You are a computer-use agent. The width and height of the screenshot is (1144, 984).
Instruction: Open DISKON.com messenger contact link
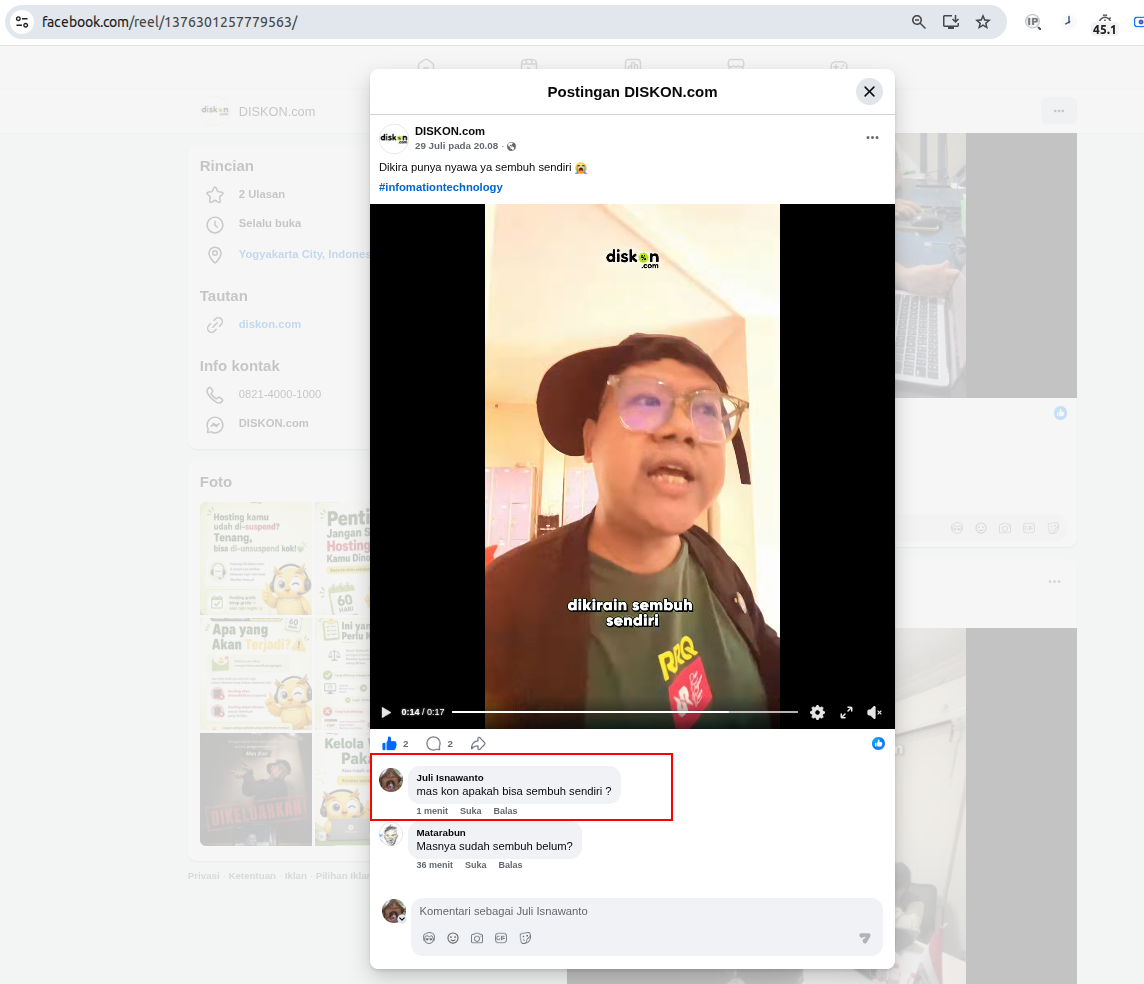coord(274,423)
